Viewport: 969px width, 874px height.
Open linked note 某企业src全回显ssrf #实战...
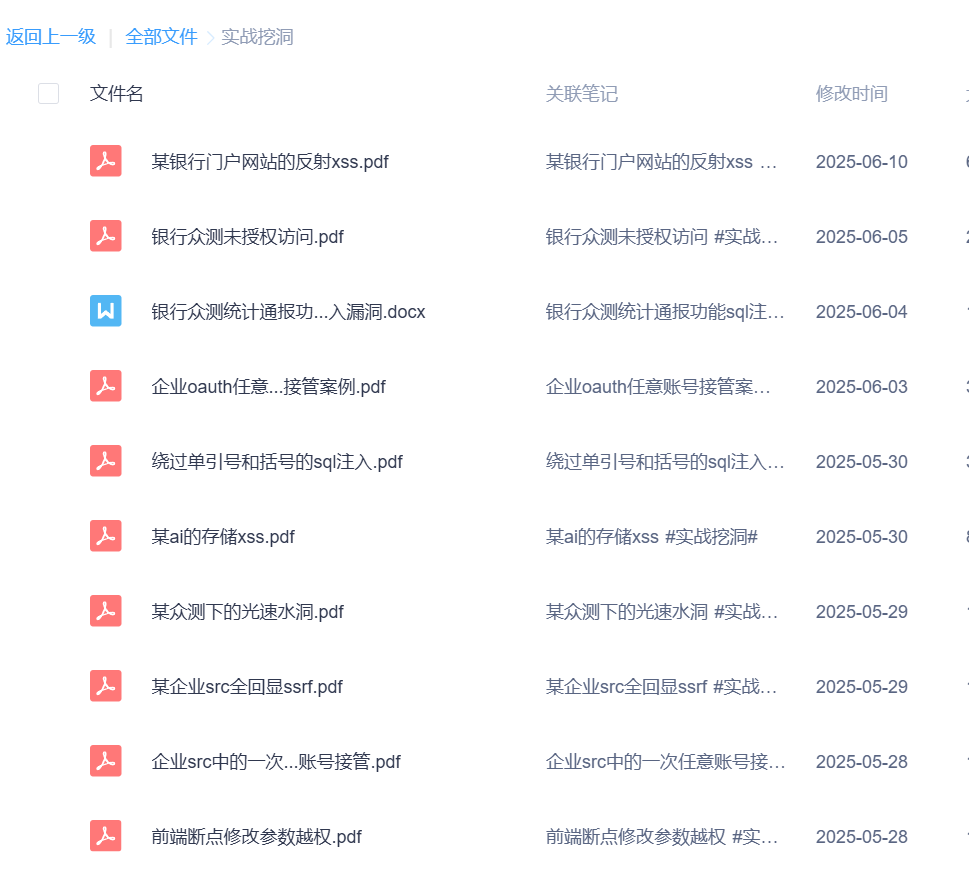pyautogui.click(x=661, y=686)
